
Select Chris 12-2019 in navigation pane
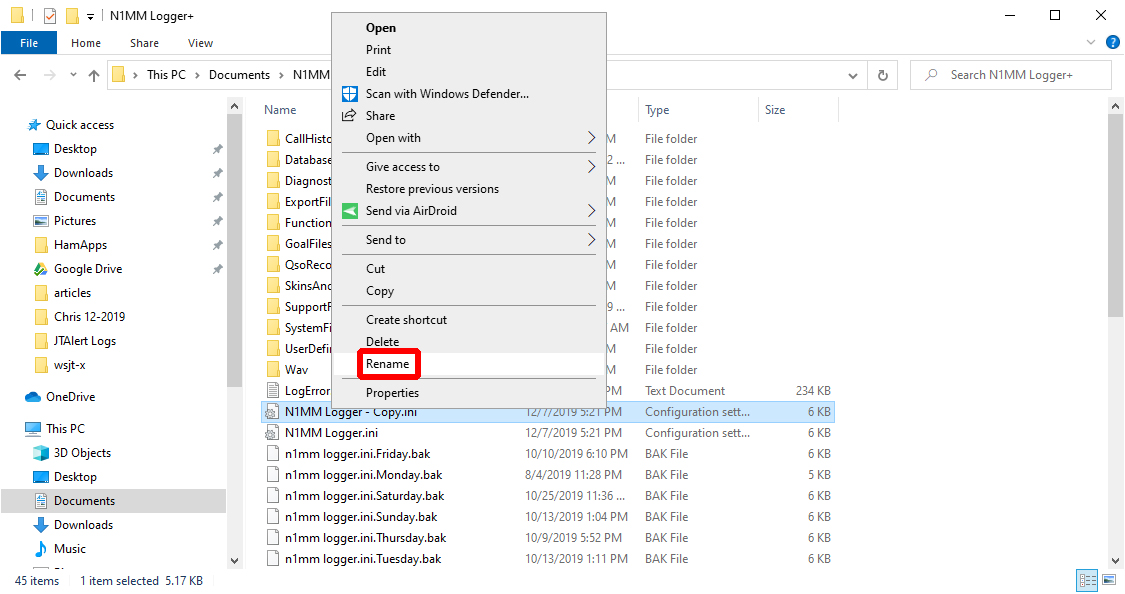tap(90, 317)
